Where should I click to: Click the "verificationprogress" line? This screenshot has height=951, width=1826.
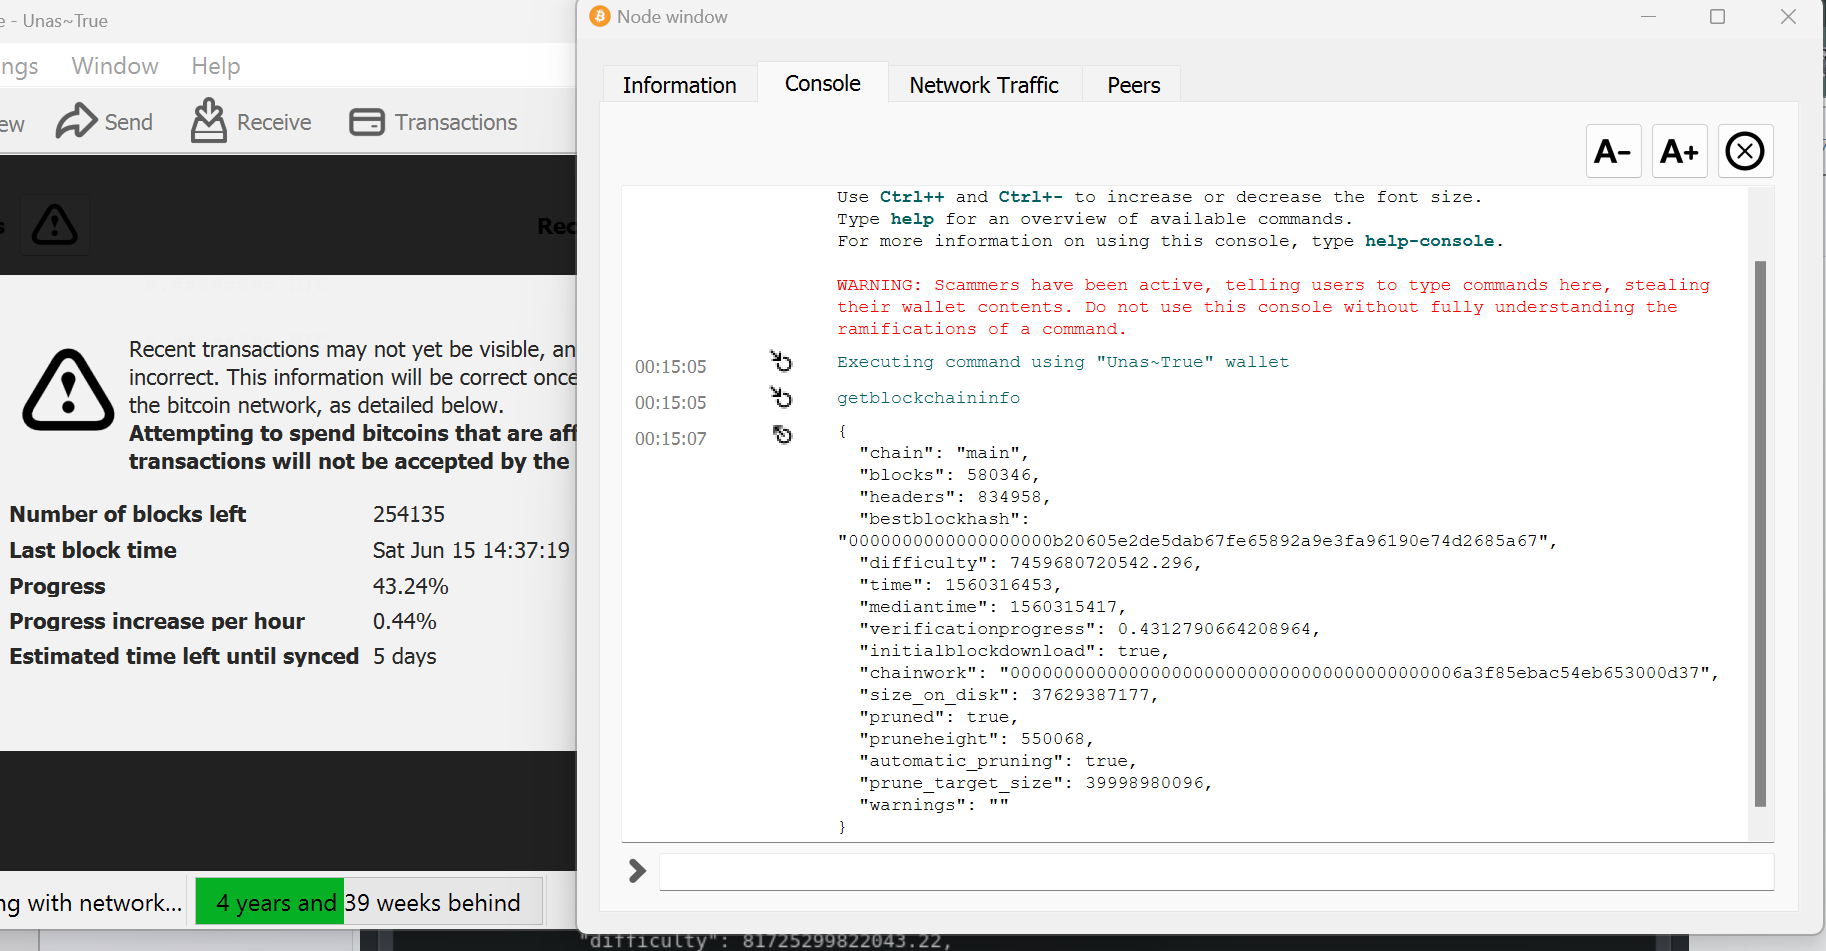click(1090, 629)
